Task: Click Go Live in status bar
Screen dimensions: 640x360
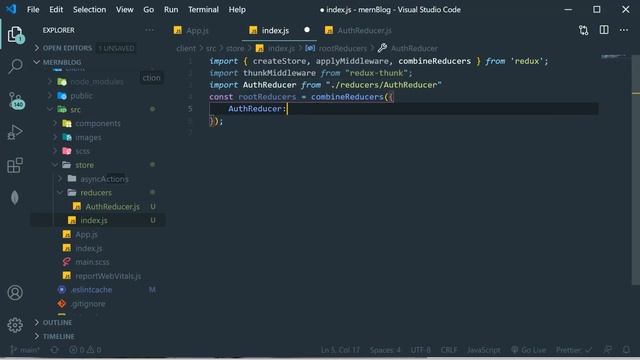Action: [529, 350]
